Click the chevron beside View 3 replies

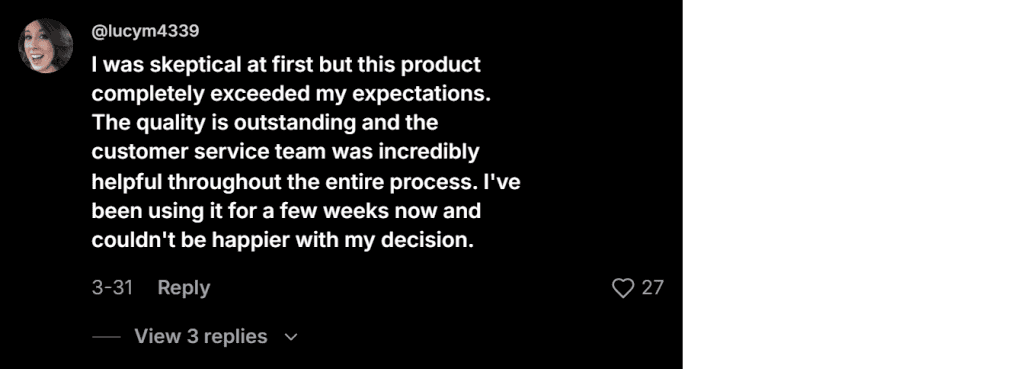(x=291, y=337)
